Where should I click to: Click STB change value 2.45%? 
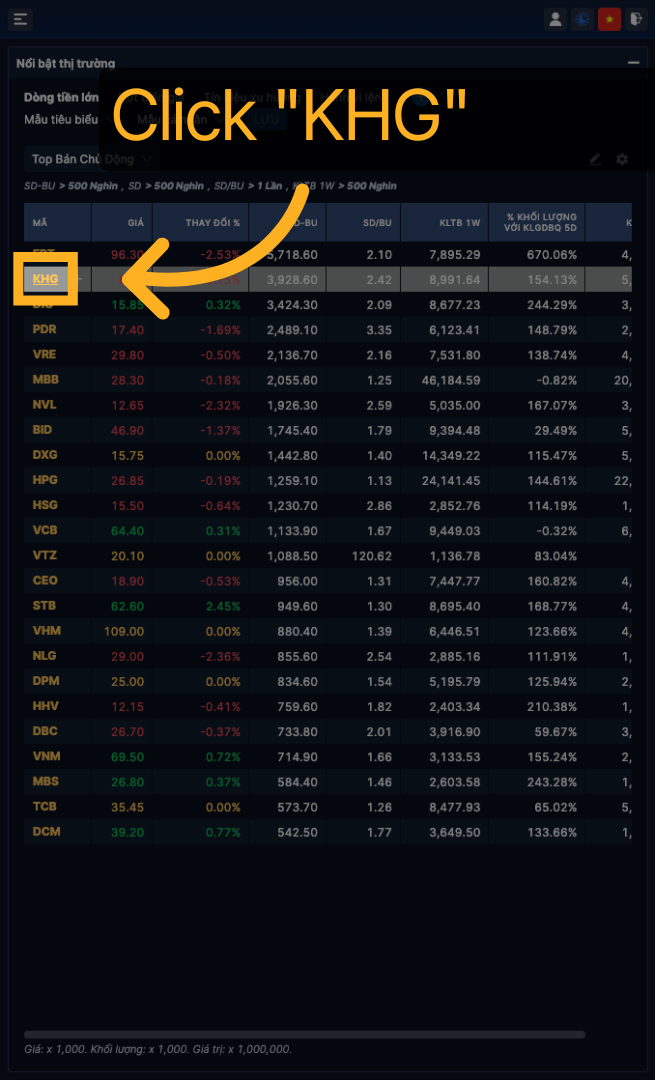pyautogui.click(x=223, y=606)
